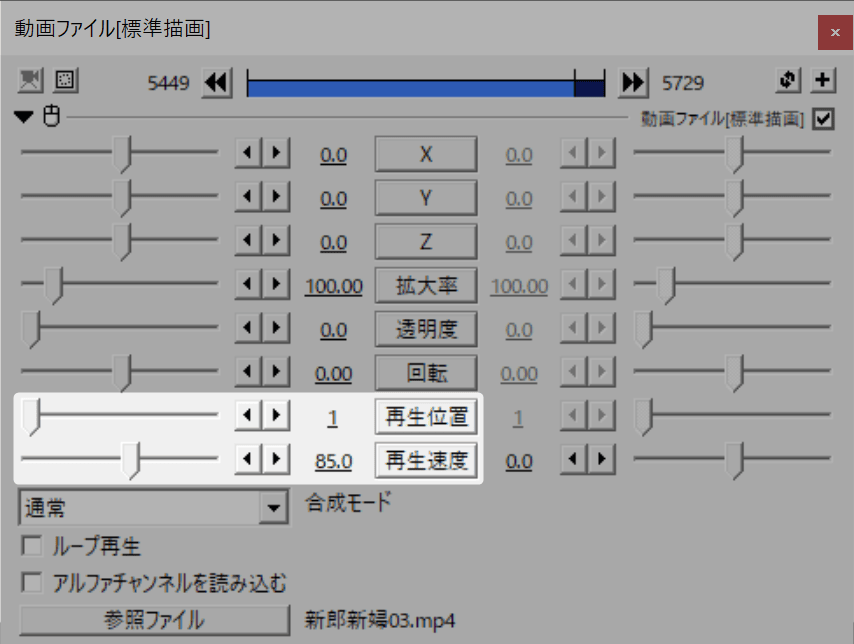
Task: Click the refresh icon beside the plus button
Action: pyautogui.click(x=790, y=81)
